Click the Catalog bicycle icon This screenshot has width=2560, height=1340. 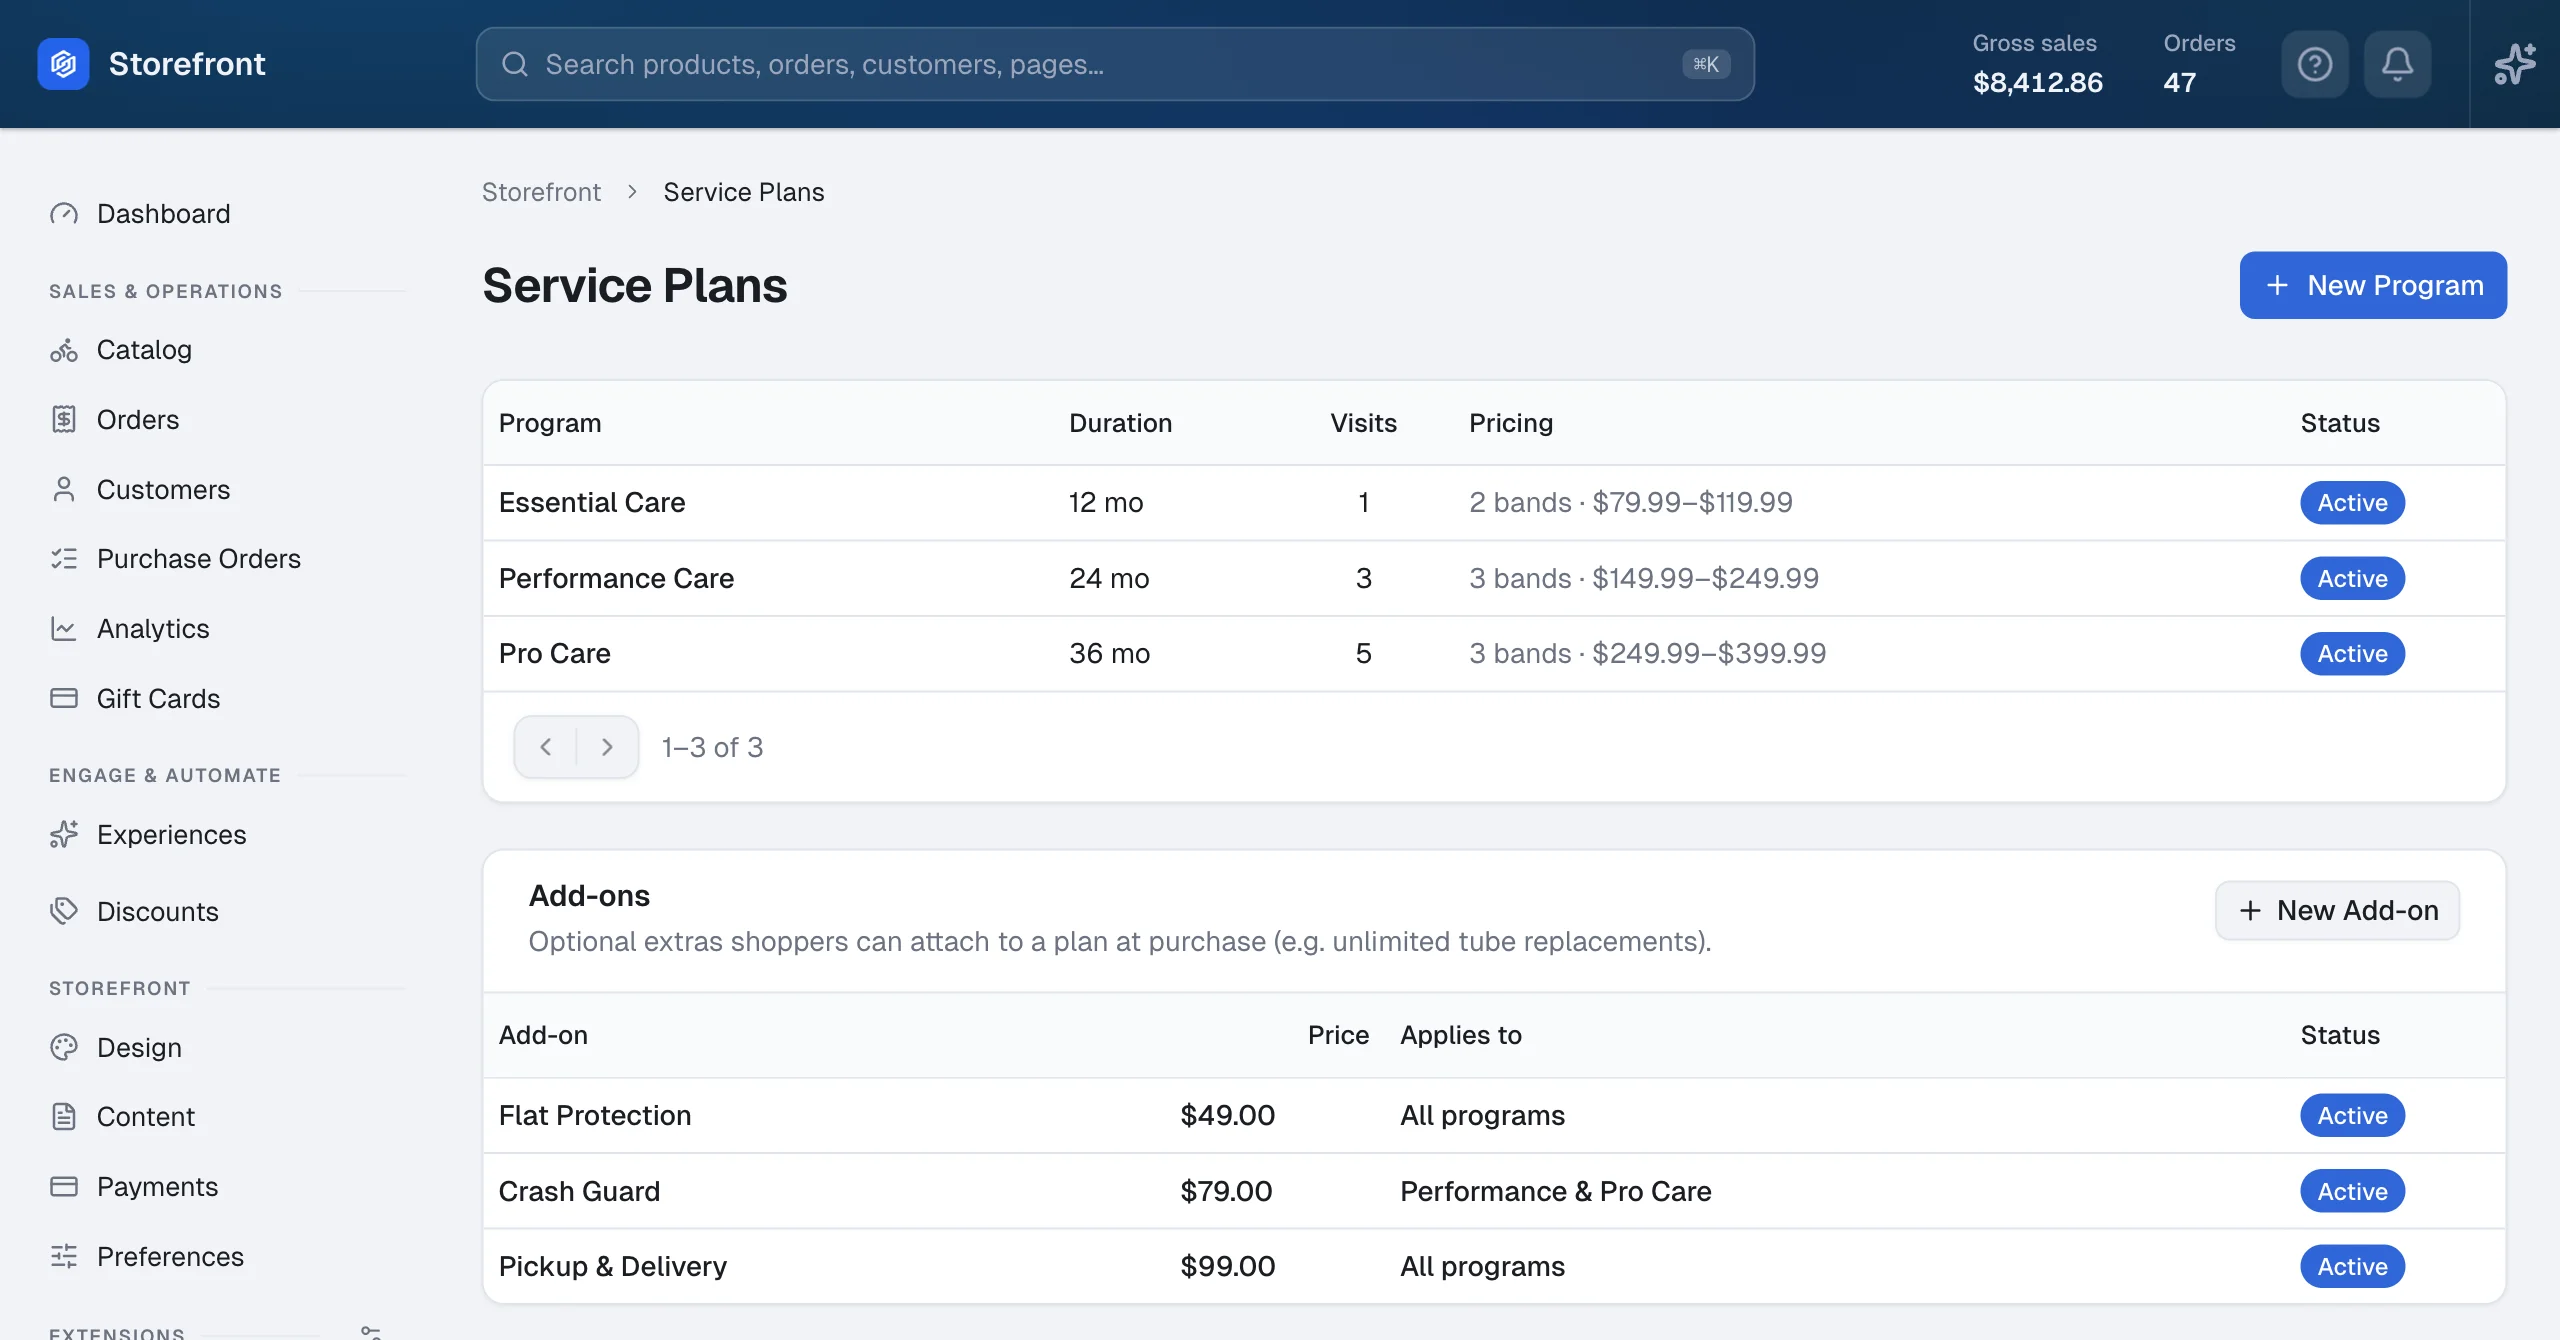[64, 350]
